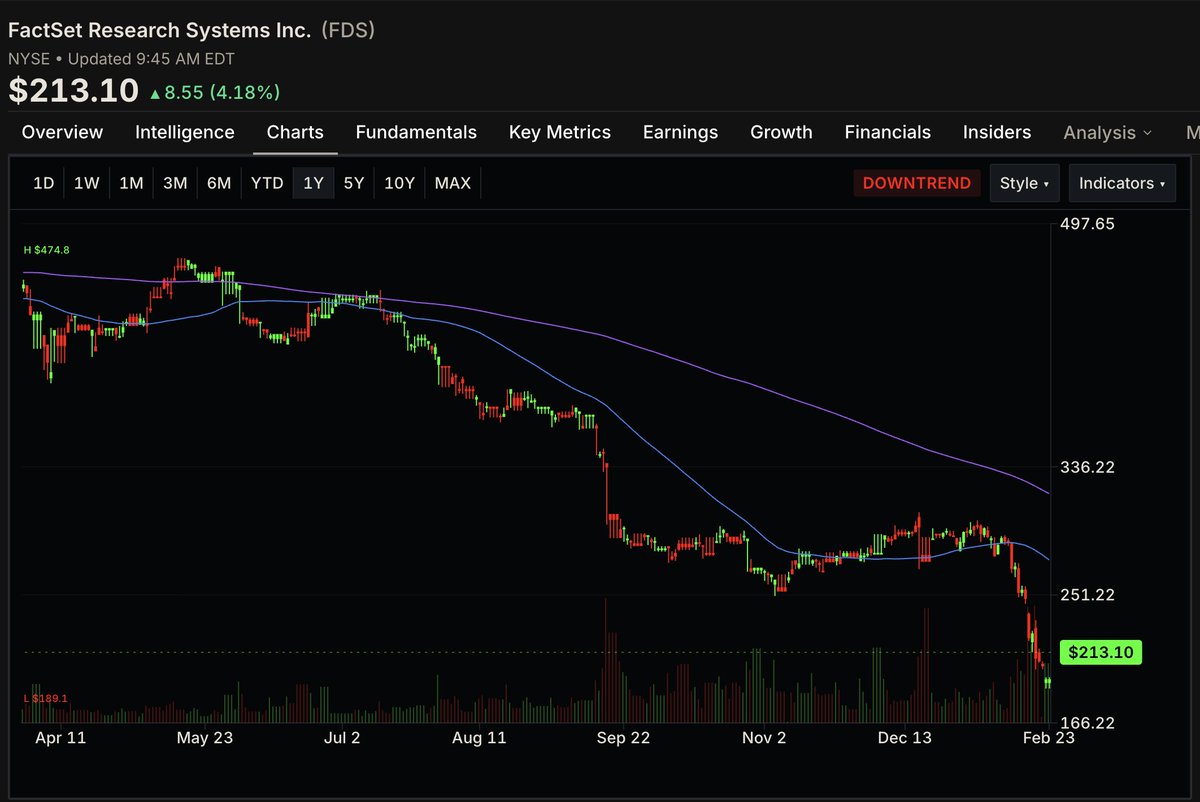Show the MAX chart range
Image resolution: width=1200 pixels, height=802 pixels.
(x=453, y=183)
